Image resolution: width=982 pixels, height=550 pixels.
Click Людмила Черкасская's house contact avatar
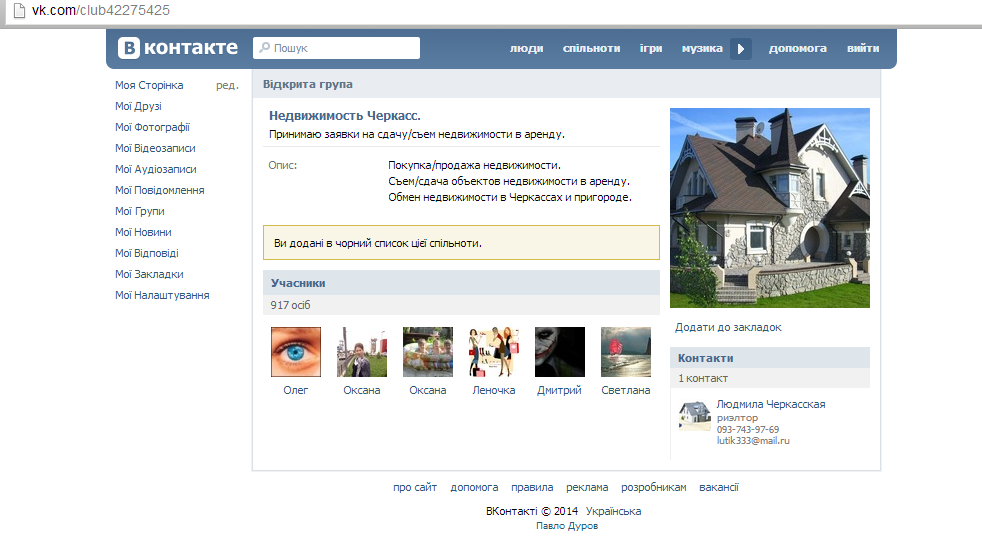695,415
